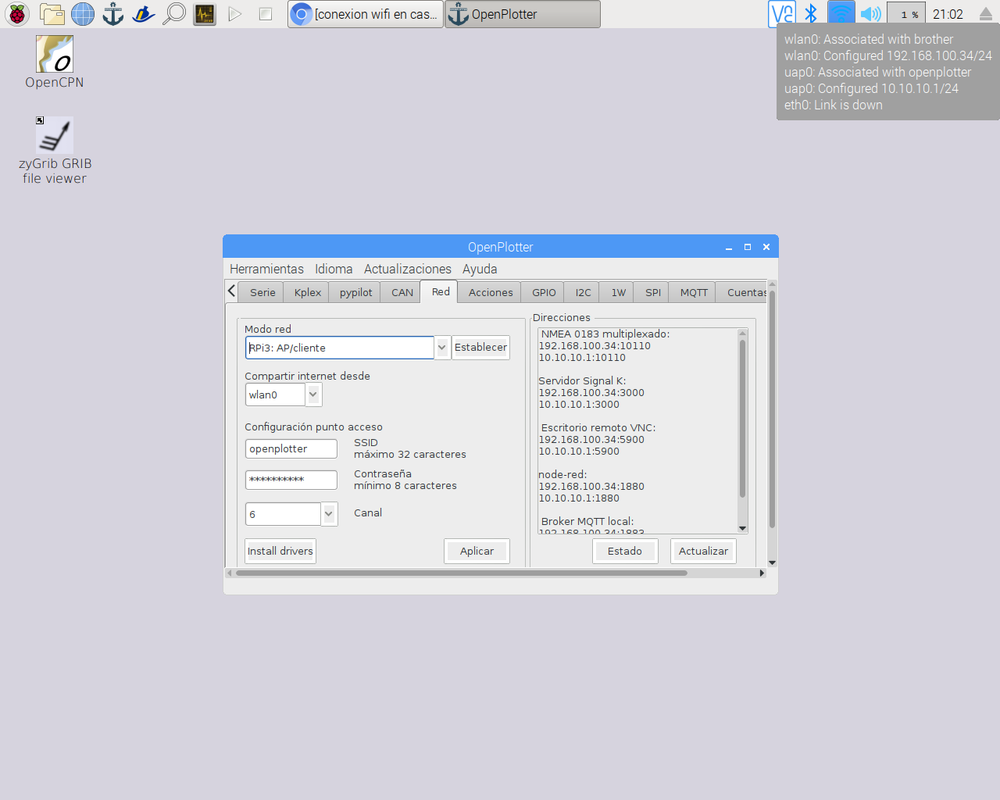Expand the Modo red dropdown arrow
This screenshot has width=1000, height=800.
point(442,348)
